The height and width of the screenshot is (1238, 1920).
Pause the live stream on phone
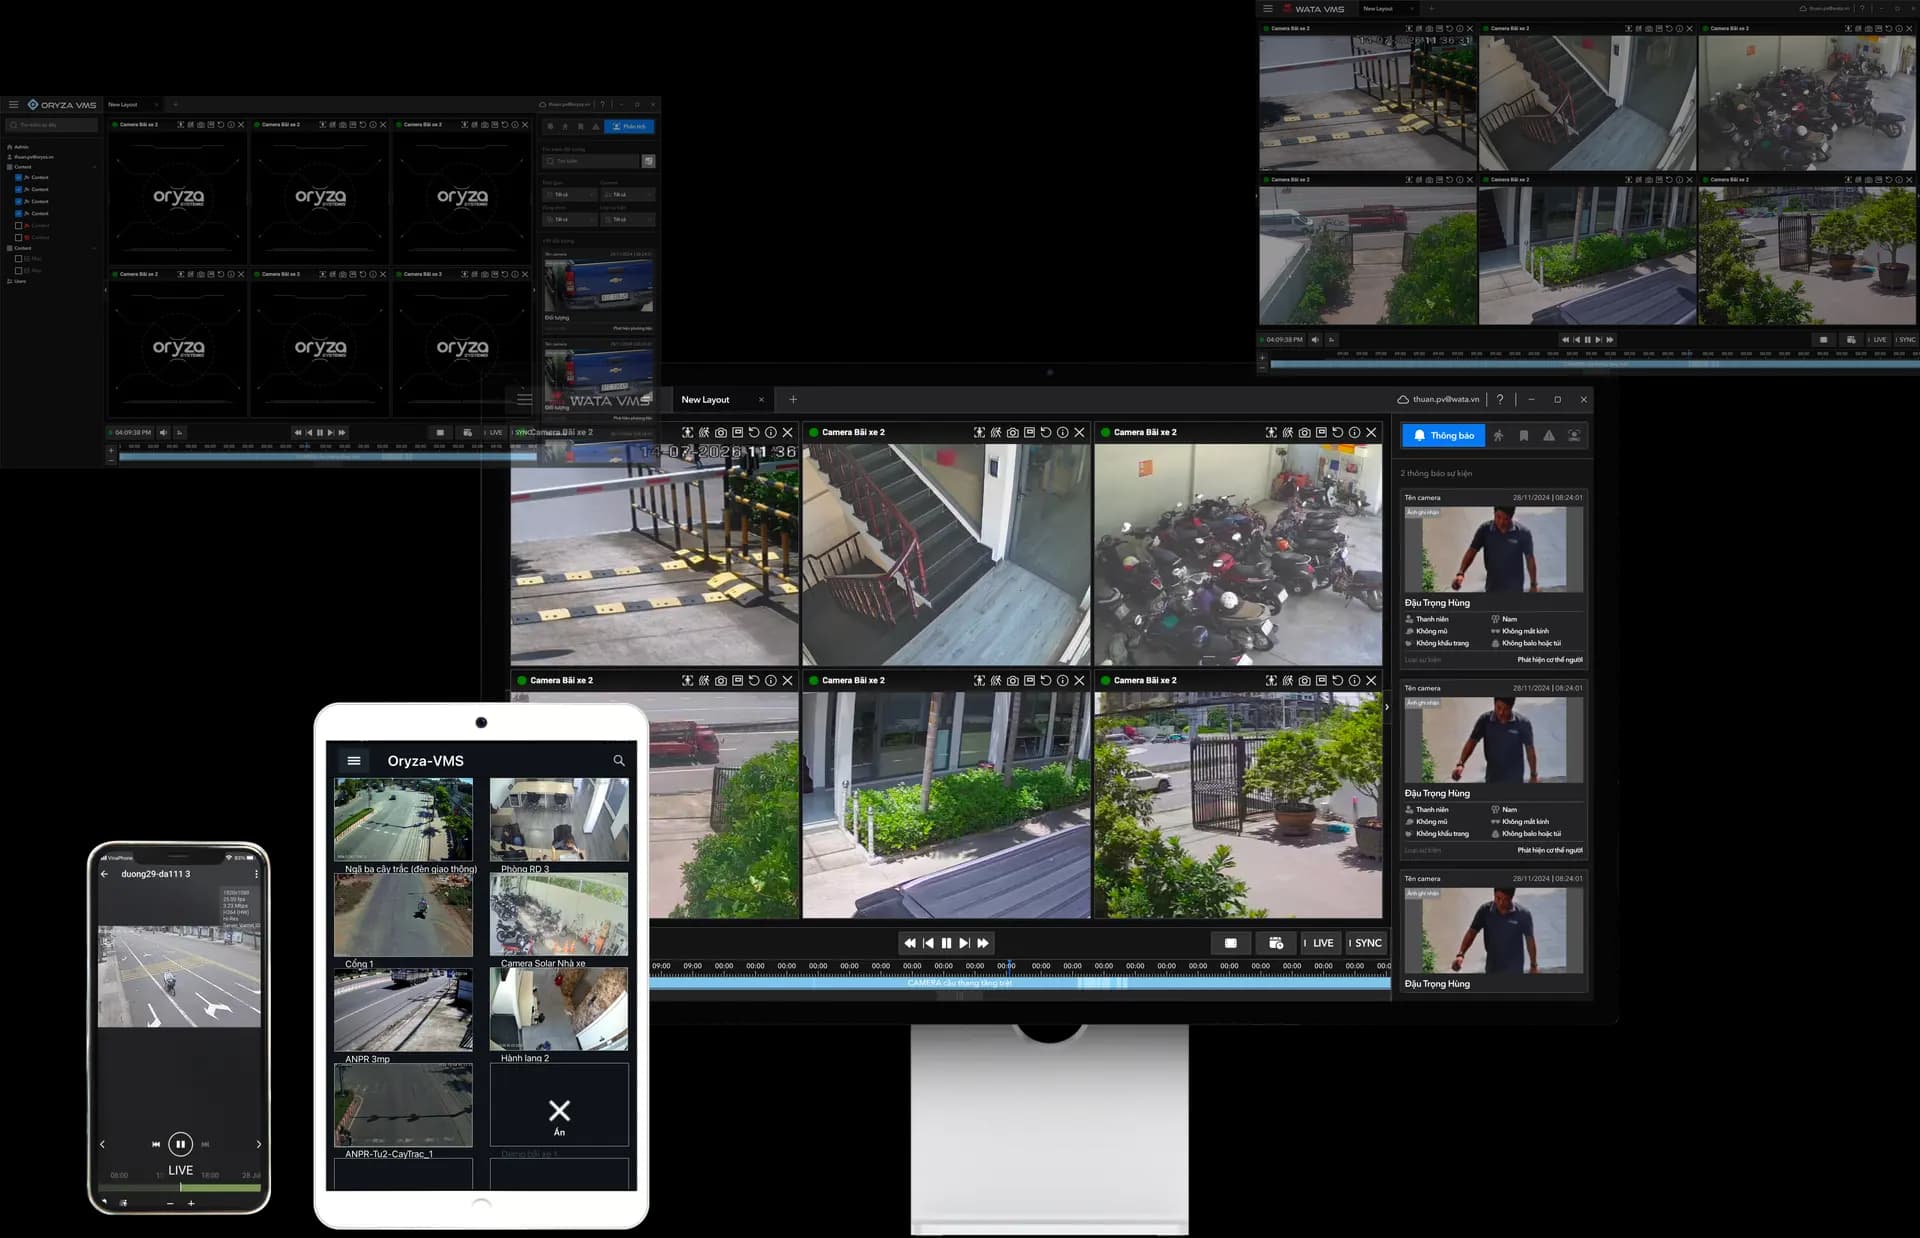180,1144
